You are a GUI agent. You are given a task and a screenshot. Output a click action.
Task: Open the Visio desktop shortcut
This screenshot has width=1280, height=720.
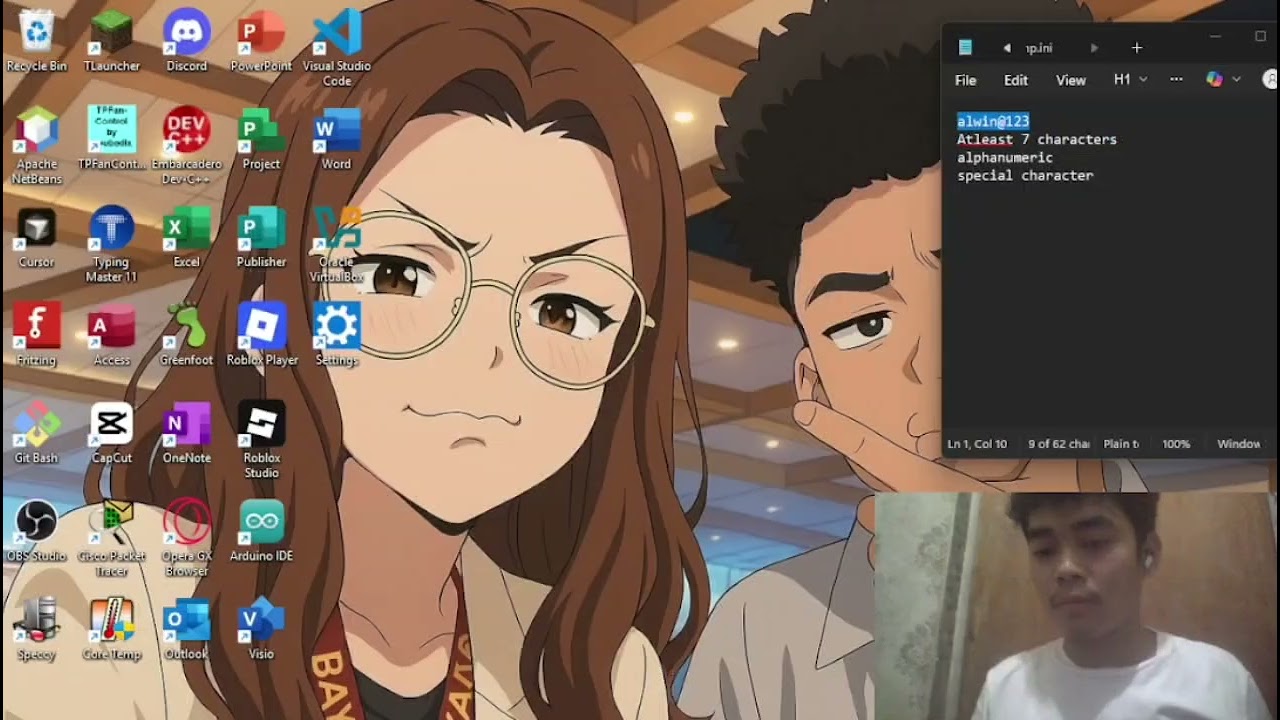pyautogui.click(x=261, y=629)
